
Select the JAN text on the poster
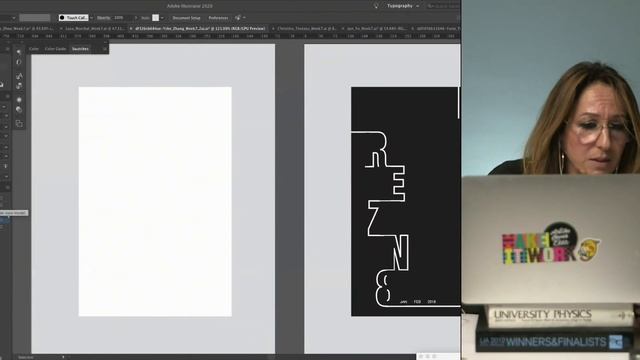404,302
